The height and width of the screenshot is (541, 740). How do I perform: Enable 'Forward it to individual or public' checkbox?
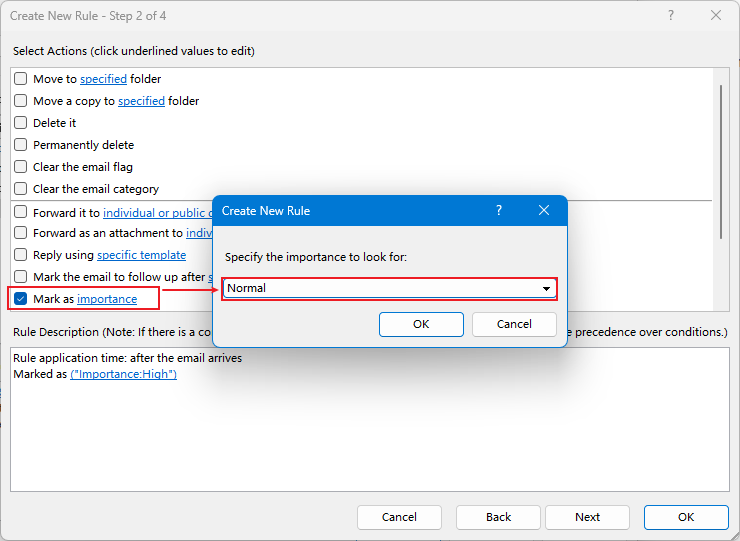point(21,212)
